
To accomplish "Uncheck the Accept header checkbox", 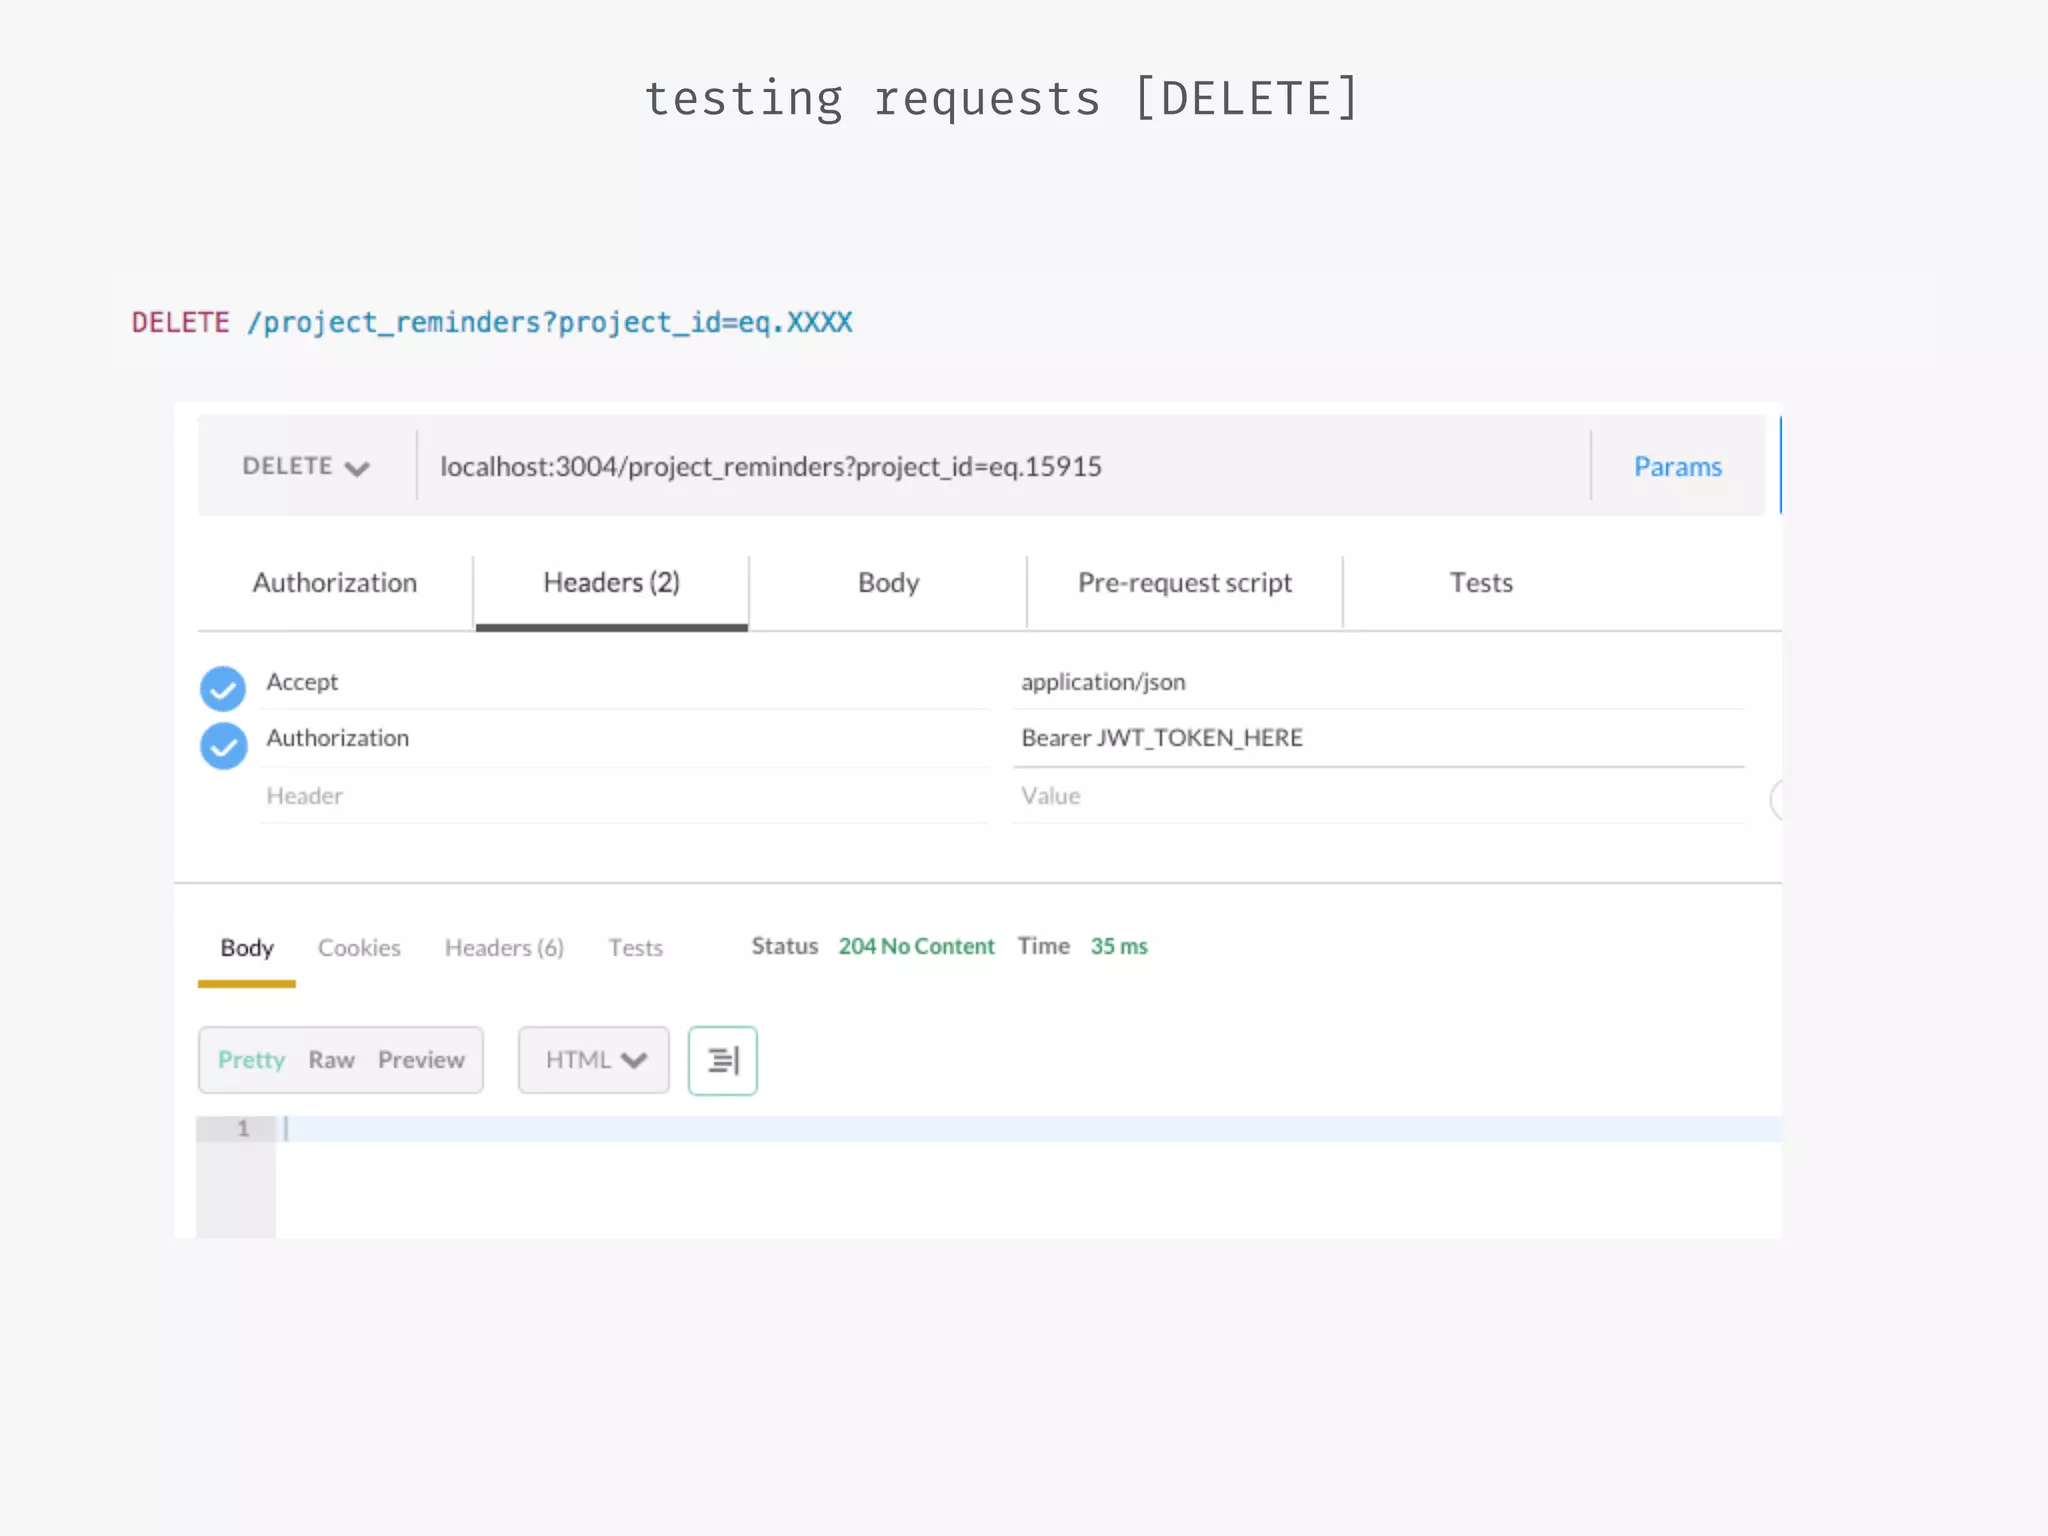I will 223,688.
